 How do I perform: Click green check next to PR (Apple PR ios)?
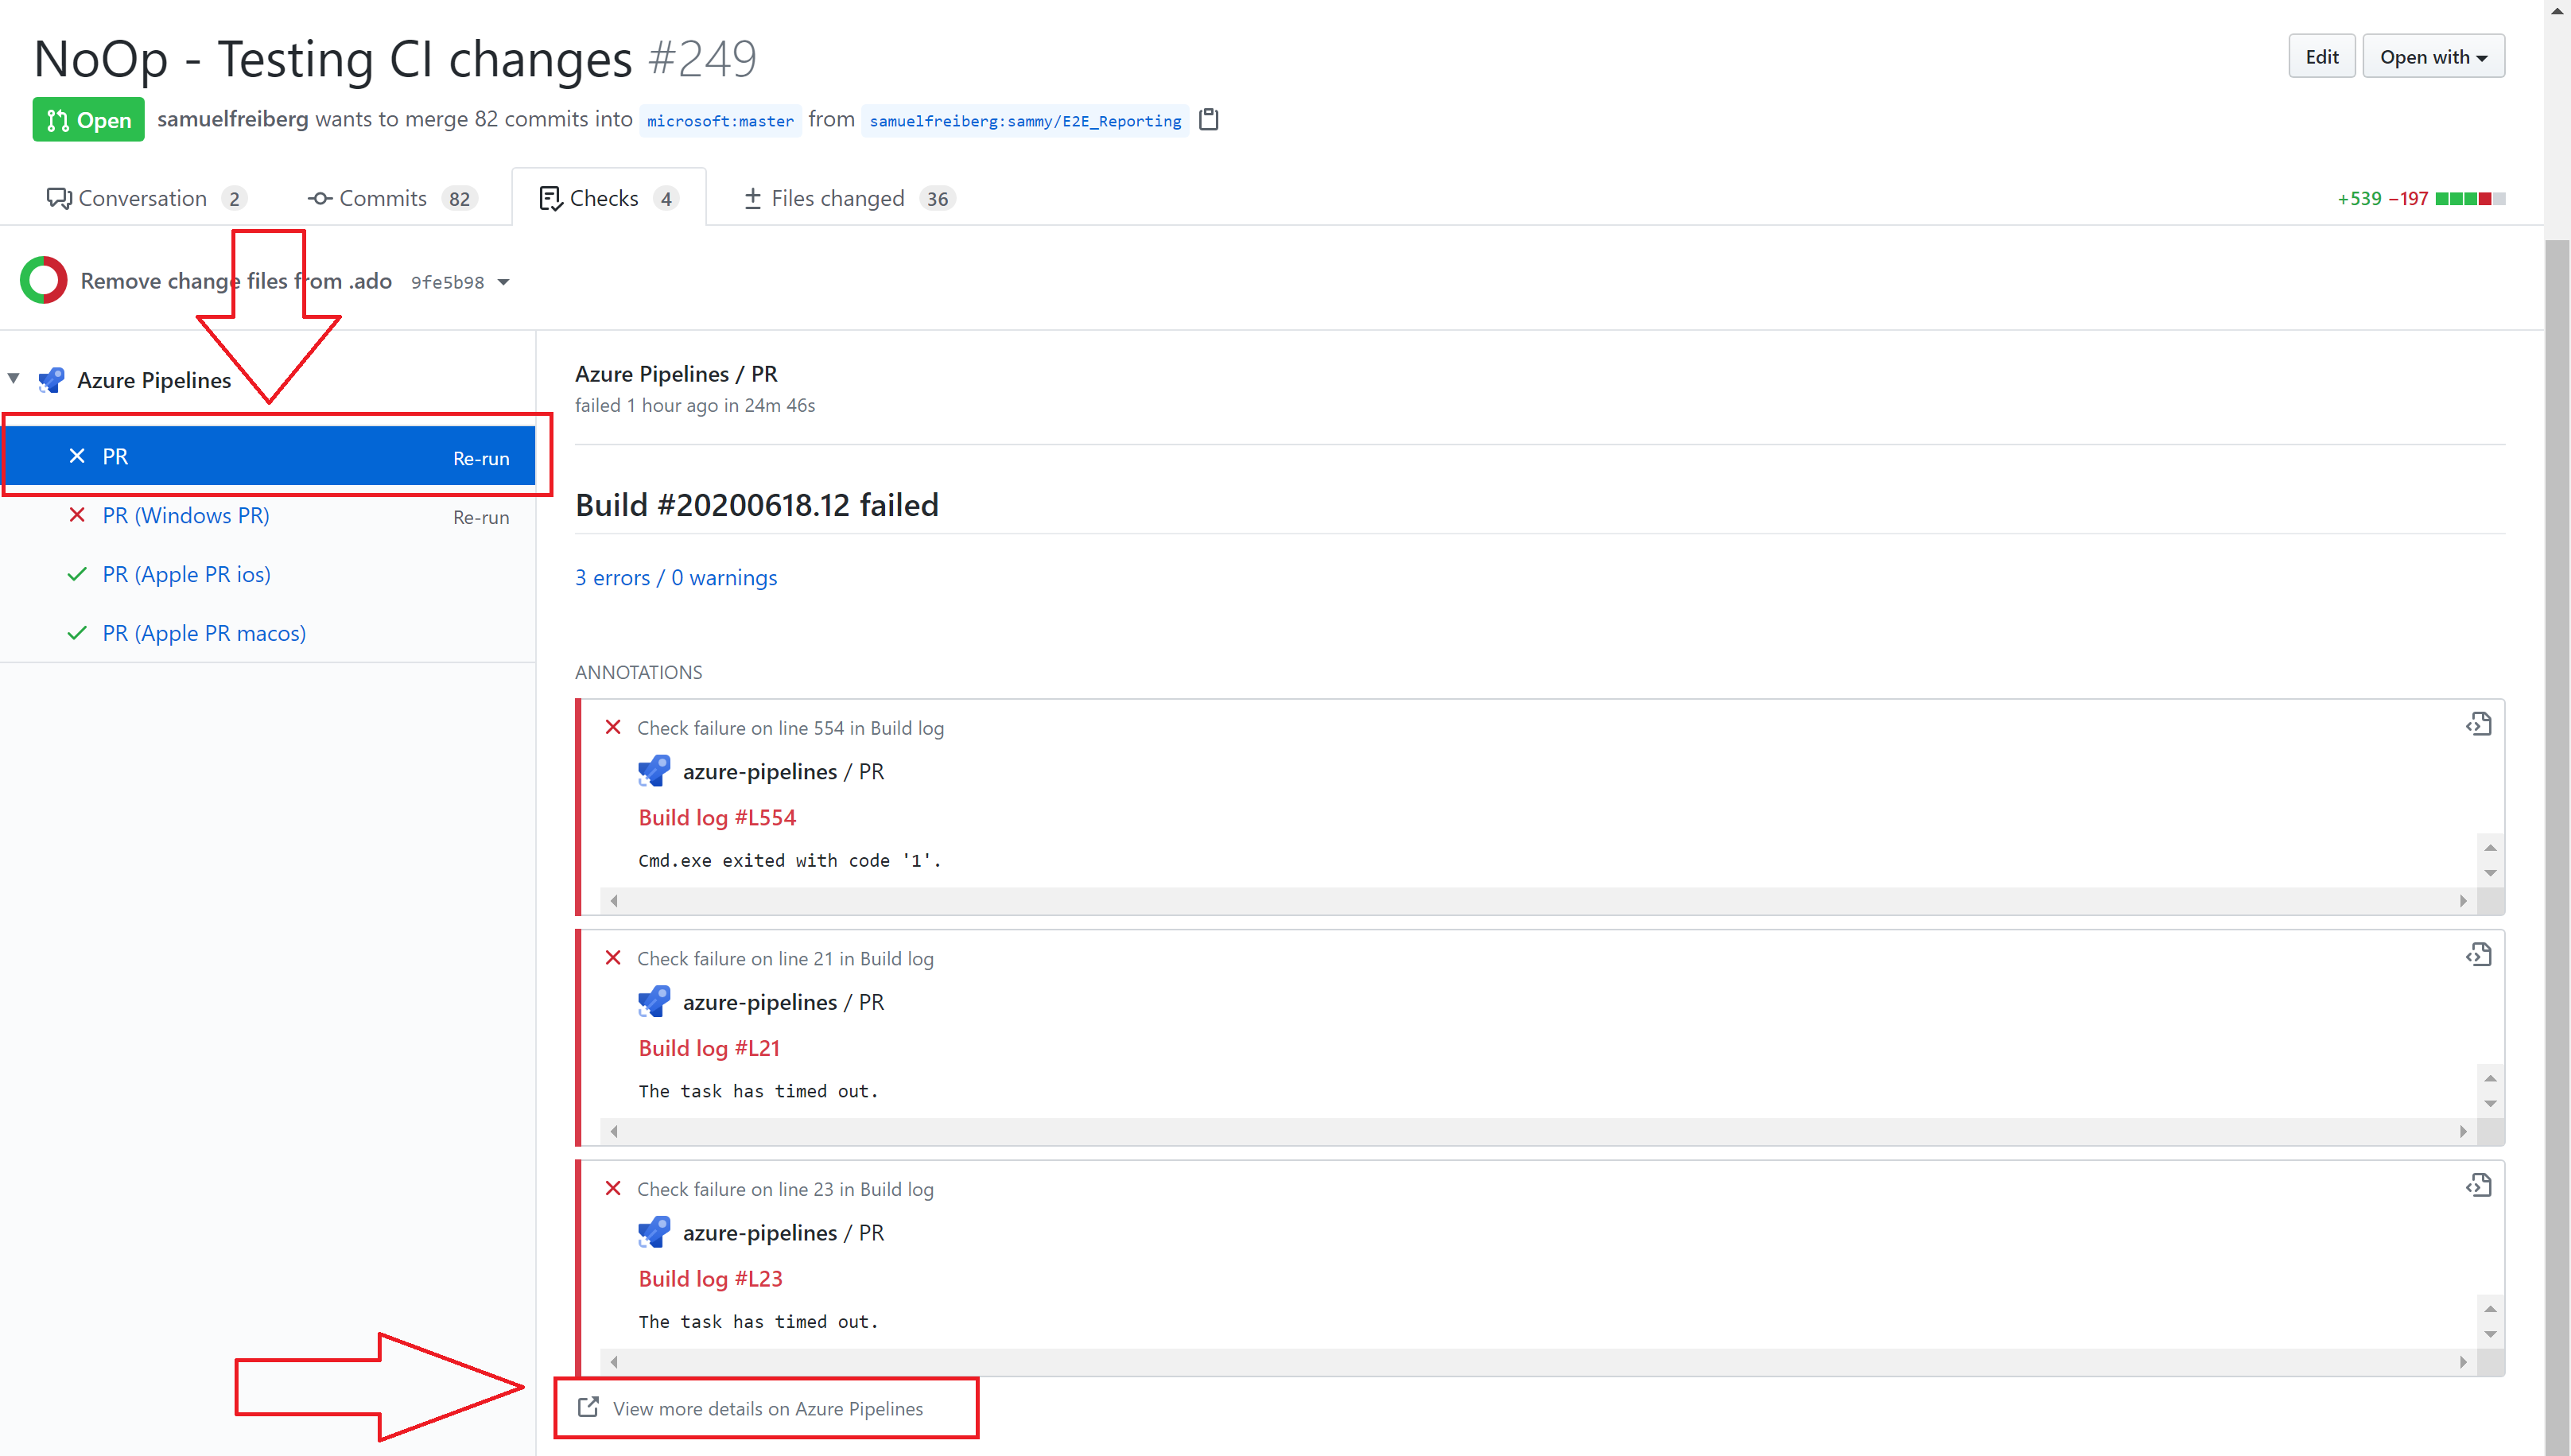point(77,574)
